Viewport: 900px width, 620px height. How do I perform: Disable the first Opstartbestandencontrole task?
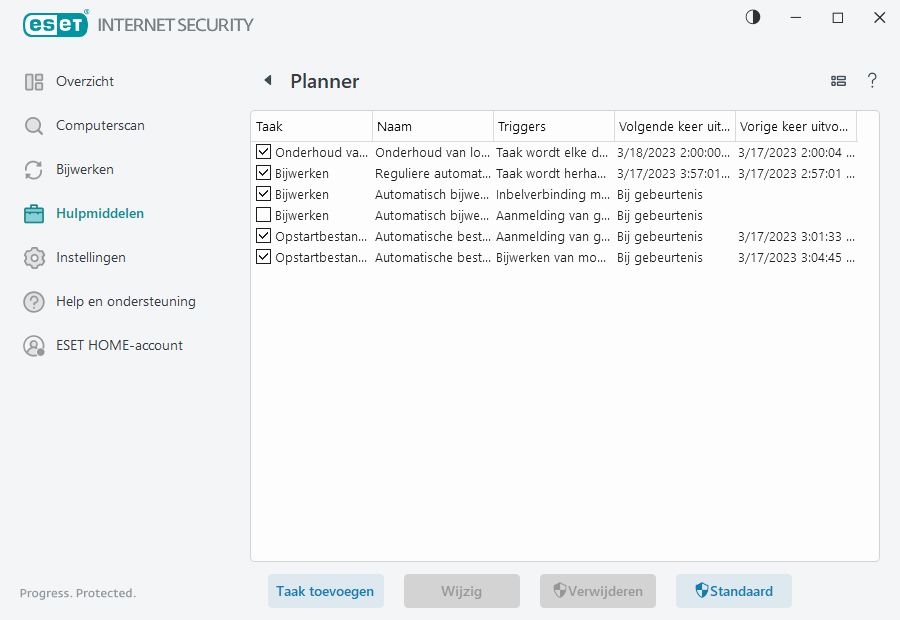[263, 236]
